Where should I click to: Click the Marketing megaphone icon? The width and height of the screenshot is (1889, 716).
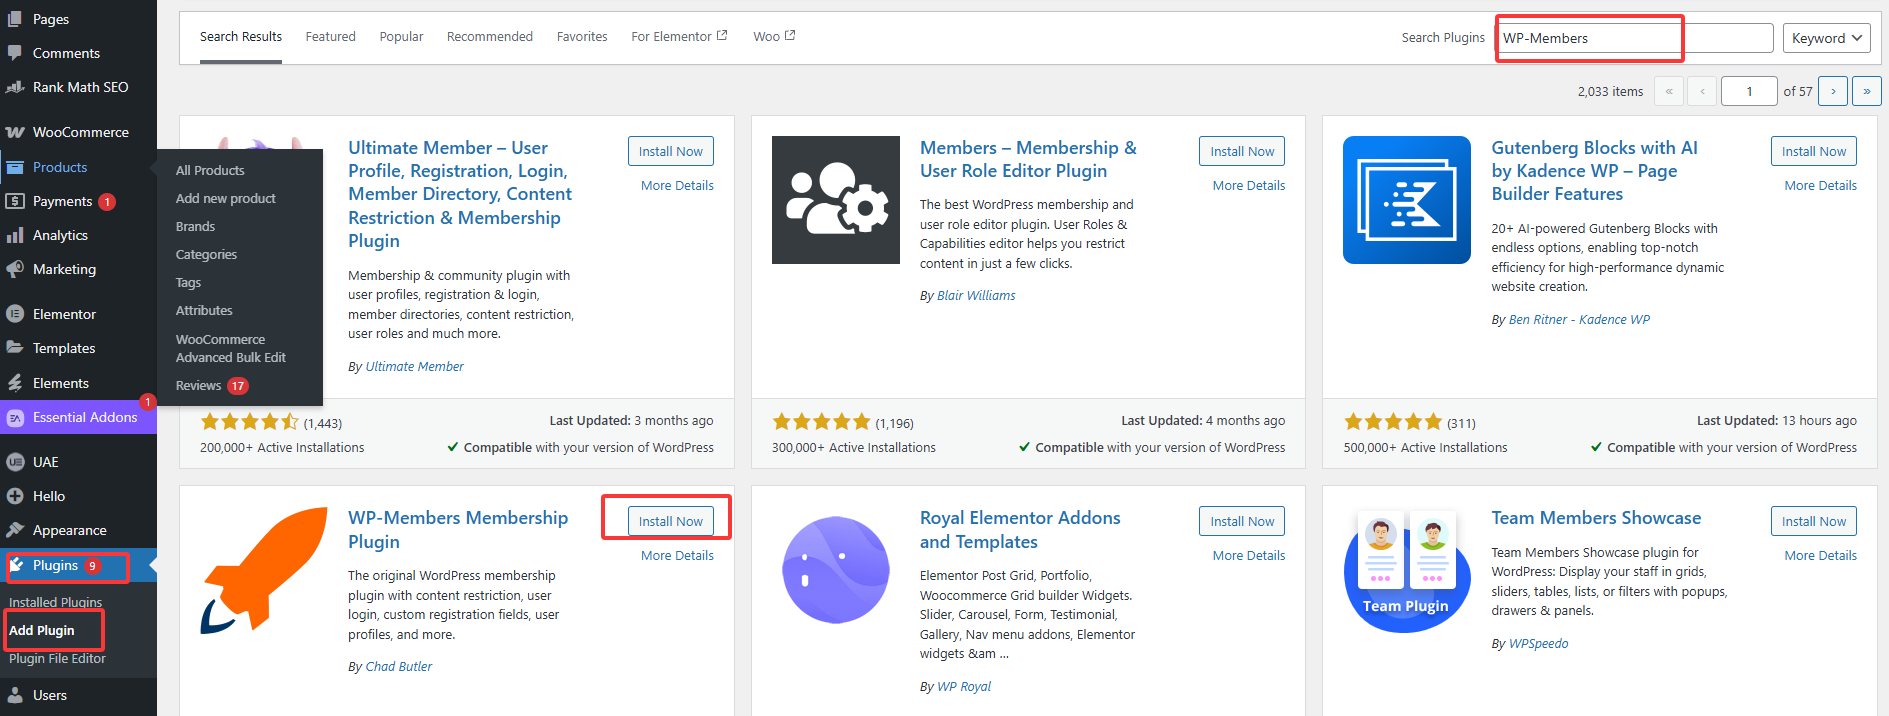pos(15,269)
